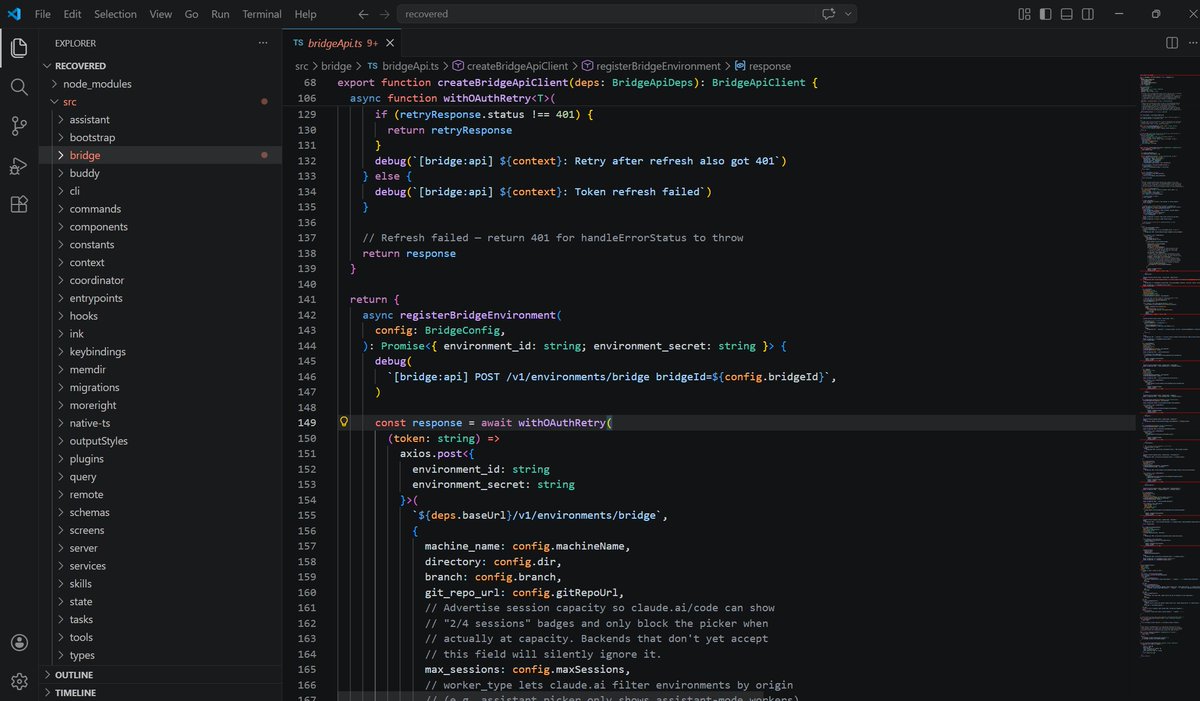Close the bridgeApi.ts tab
The image size is (1200, 701).
click(390, 43)
